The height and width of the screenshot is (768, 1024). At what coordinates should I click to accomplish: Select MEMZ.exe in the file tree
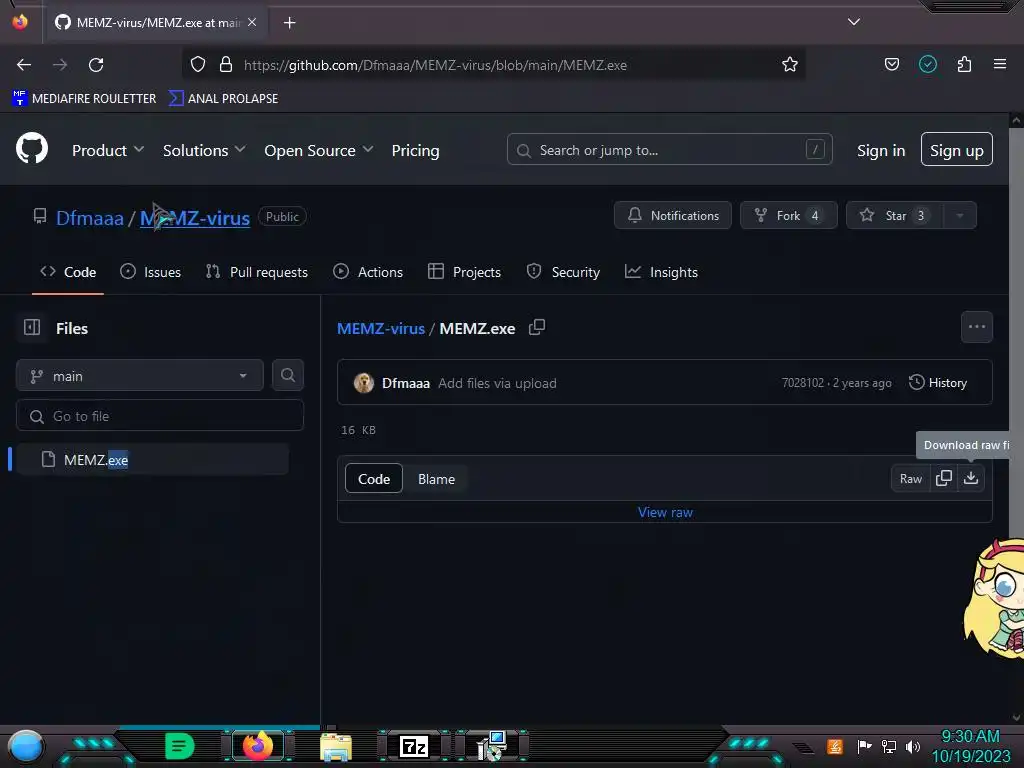pyautogui.click(x=152, y=459)
